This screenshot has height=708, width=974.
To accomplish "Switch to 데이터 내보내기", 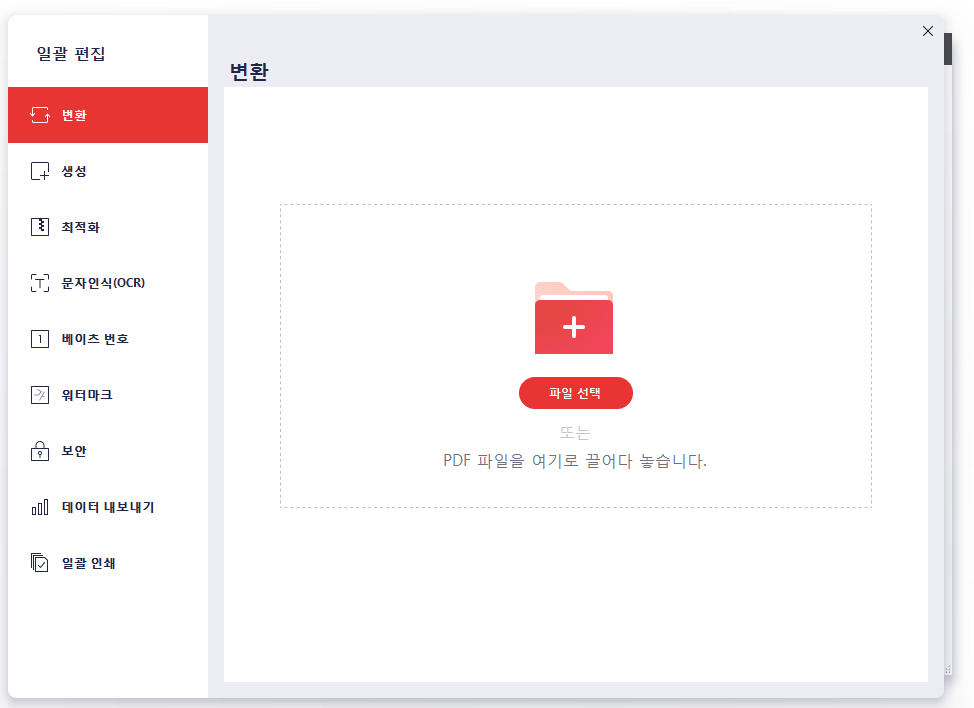I will [108, 507].
